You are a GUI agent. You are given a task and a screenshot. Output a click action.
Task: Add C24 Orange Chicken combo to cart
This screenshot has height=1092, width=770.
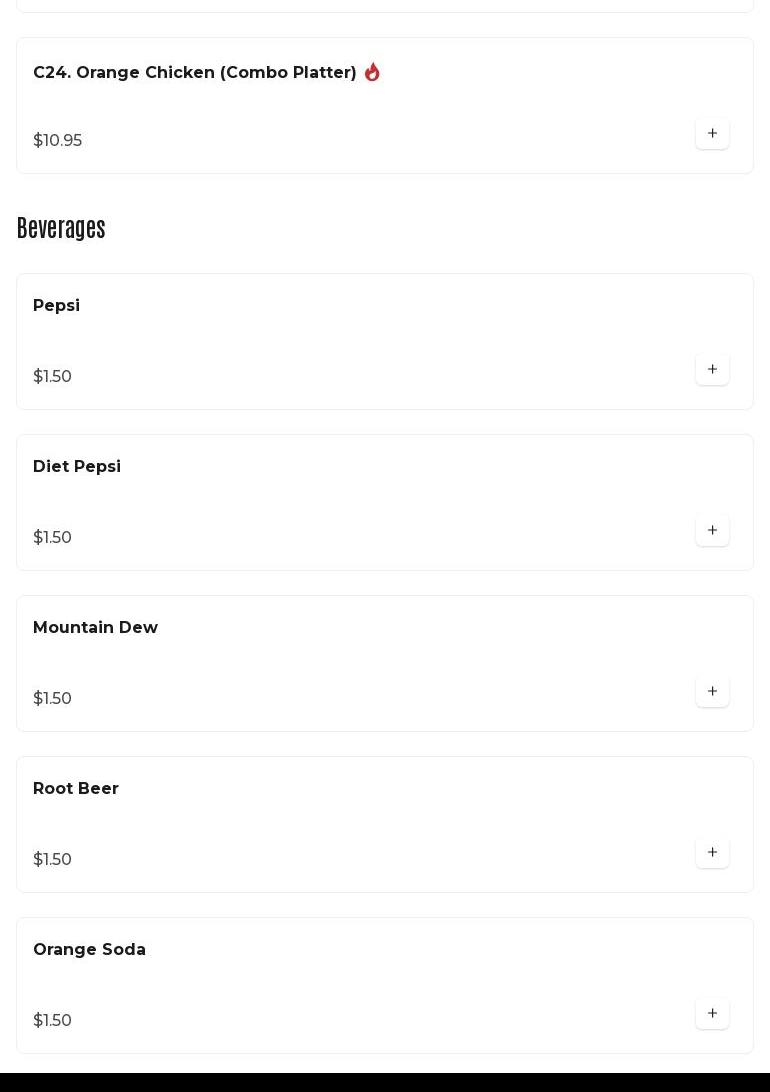[712, 133]
